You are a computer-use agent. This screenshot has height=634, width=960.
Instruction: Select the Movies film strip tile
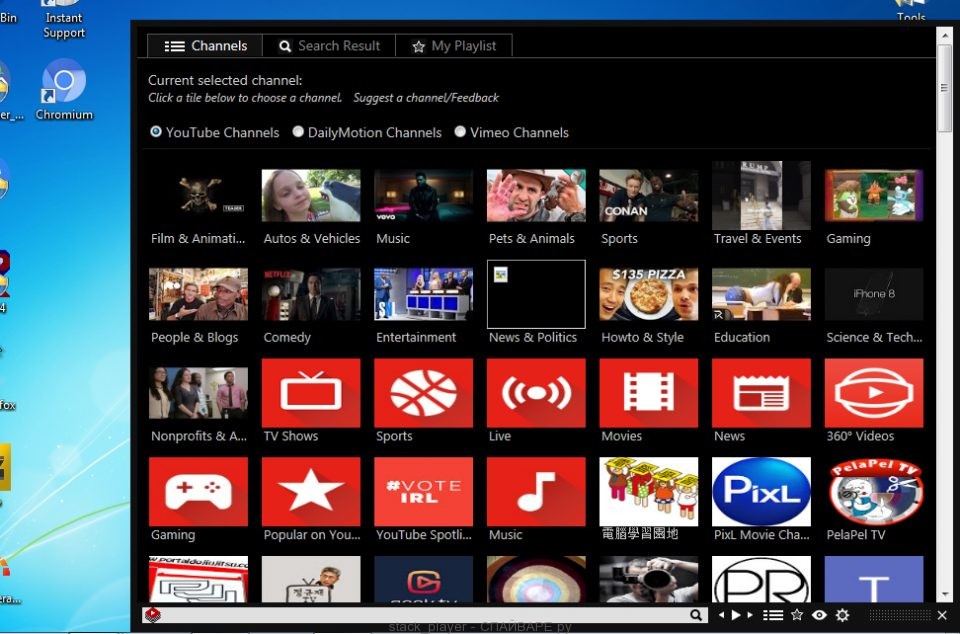[648, 393]
